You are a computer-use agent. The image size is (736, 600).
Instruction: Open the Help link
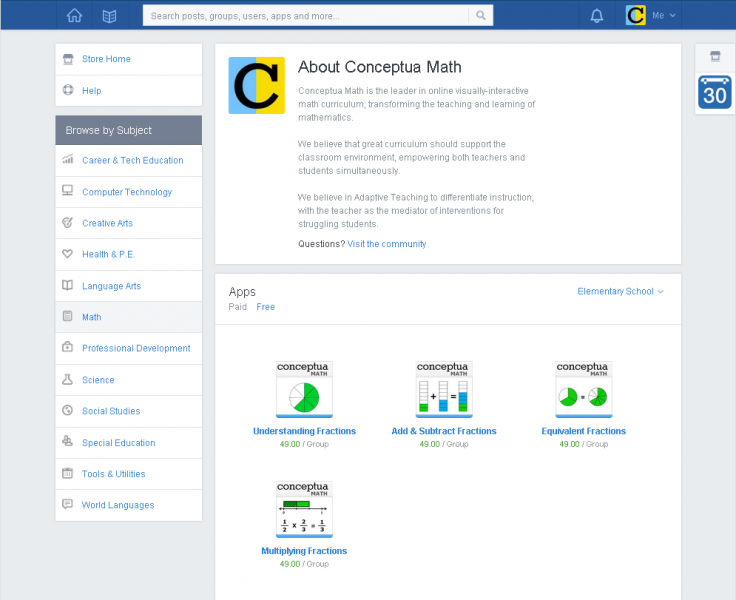tap(92, 91)
